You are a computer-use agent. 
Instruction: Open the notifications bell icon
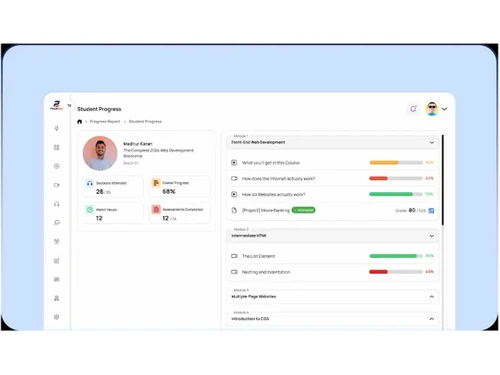[x=413, y=109]
